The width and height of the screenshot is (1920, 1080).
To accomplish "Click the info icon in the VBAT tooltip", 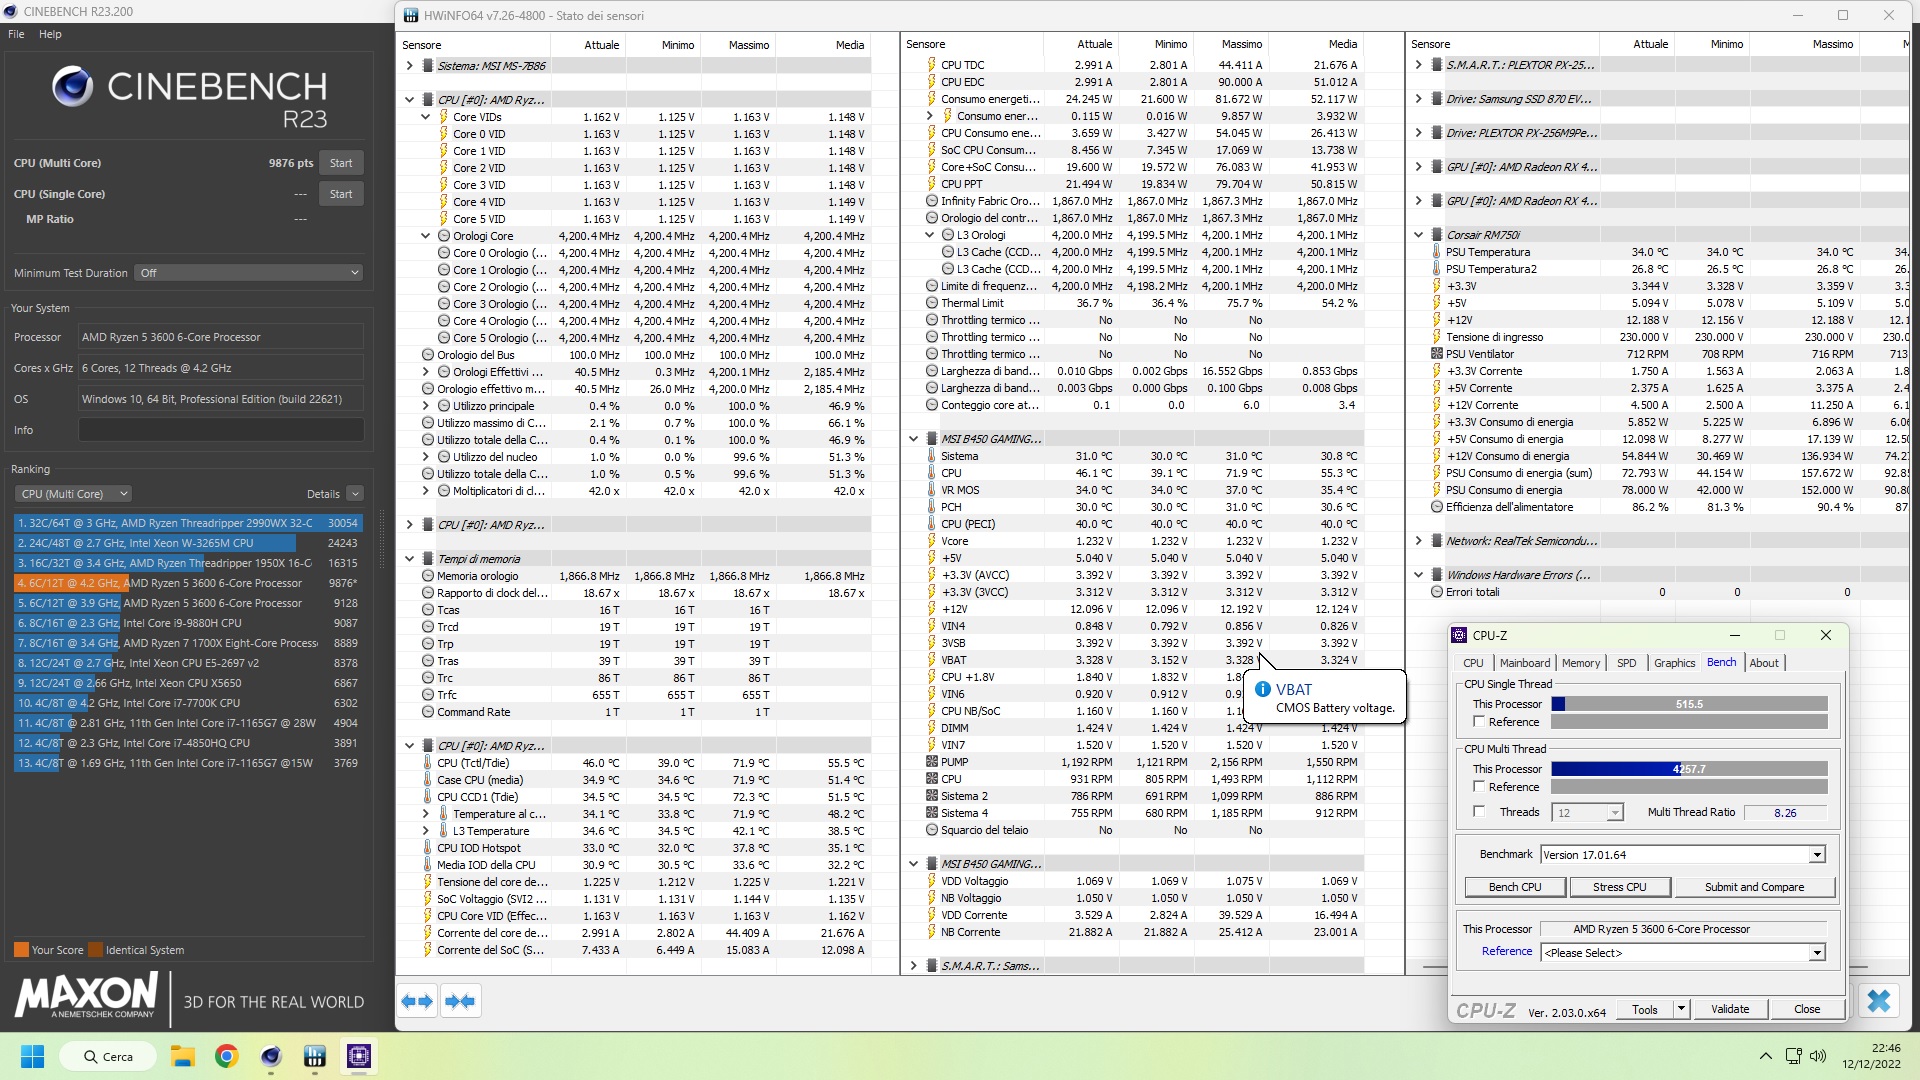I will [1263, 689].
